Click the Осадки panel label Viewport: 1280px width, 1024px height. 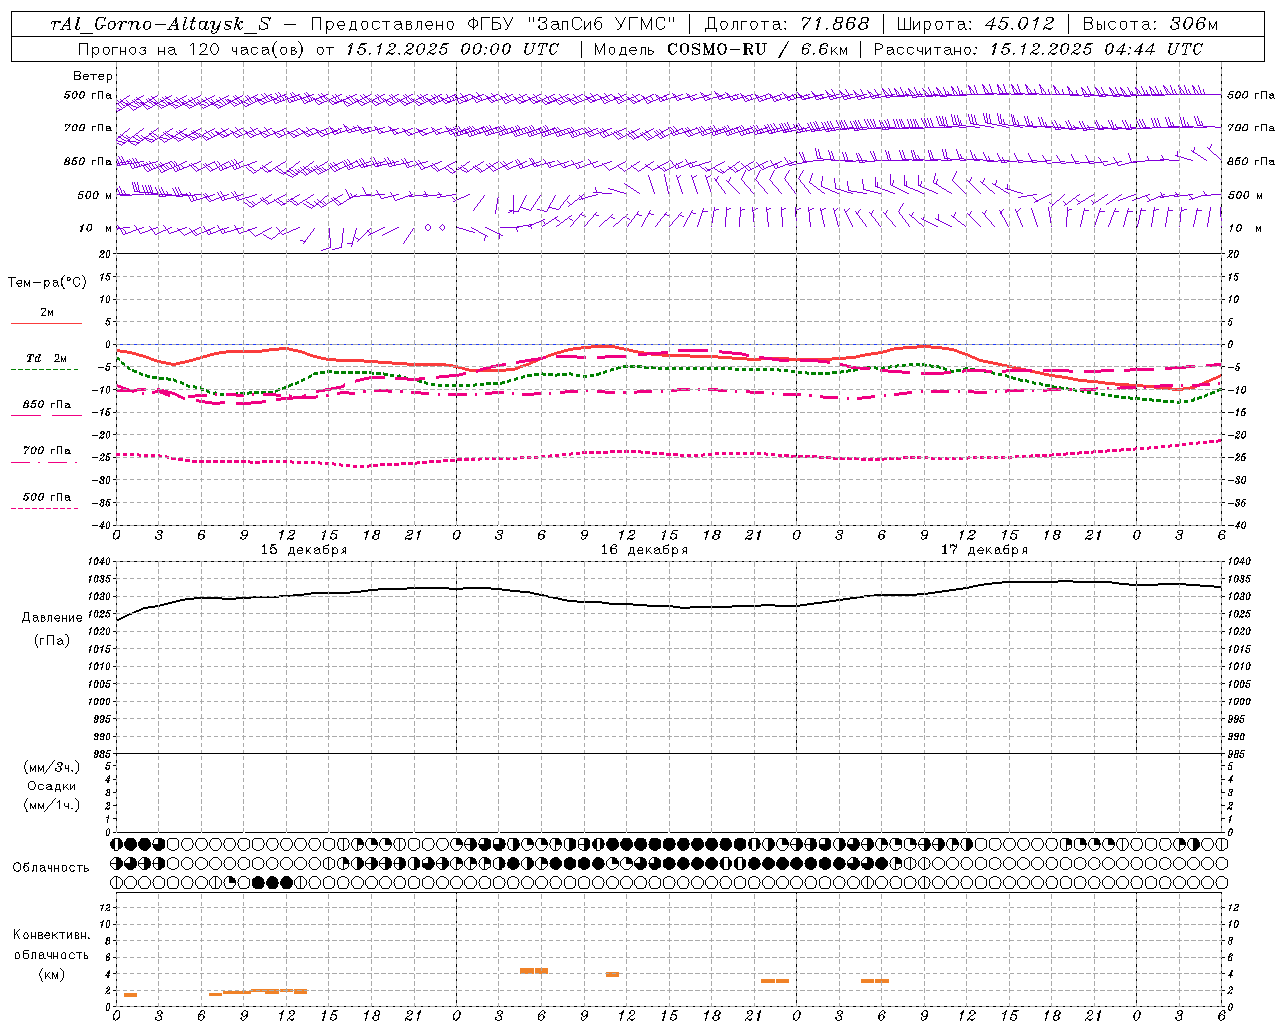tap(52, 786)
